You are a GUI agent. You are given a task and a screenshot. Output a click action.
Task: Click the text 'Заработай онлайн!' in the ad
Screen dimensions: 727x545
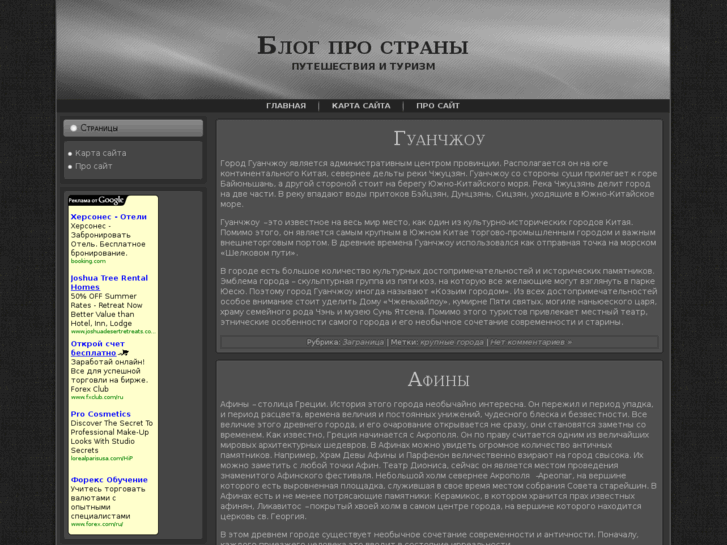(x=108, y=362)
